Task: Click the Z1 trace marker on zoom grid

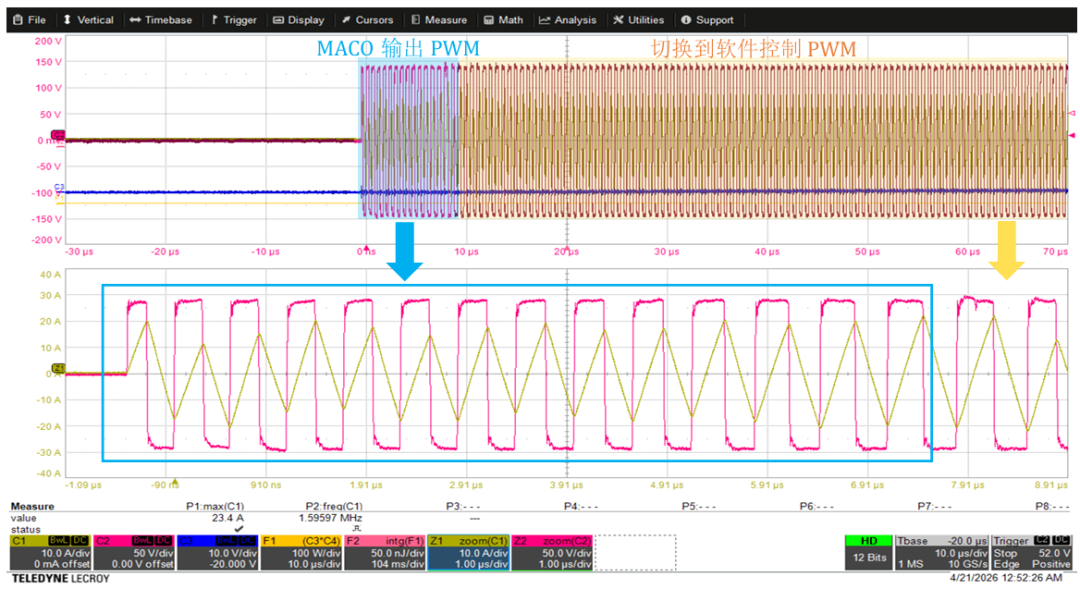Action: pyautogui.click(x=59, y=369)
